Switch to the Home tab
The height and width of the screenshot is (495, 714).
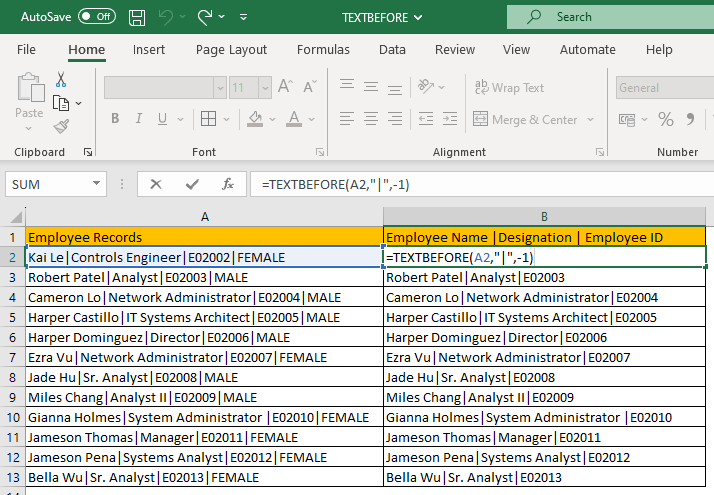pos(87,49)
